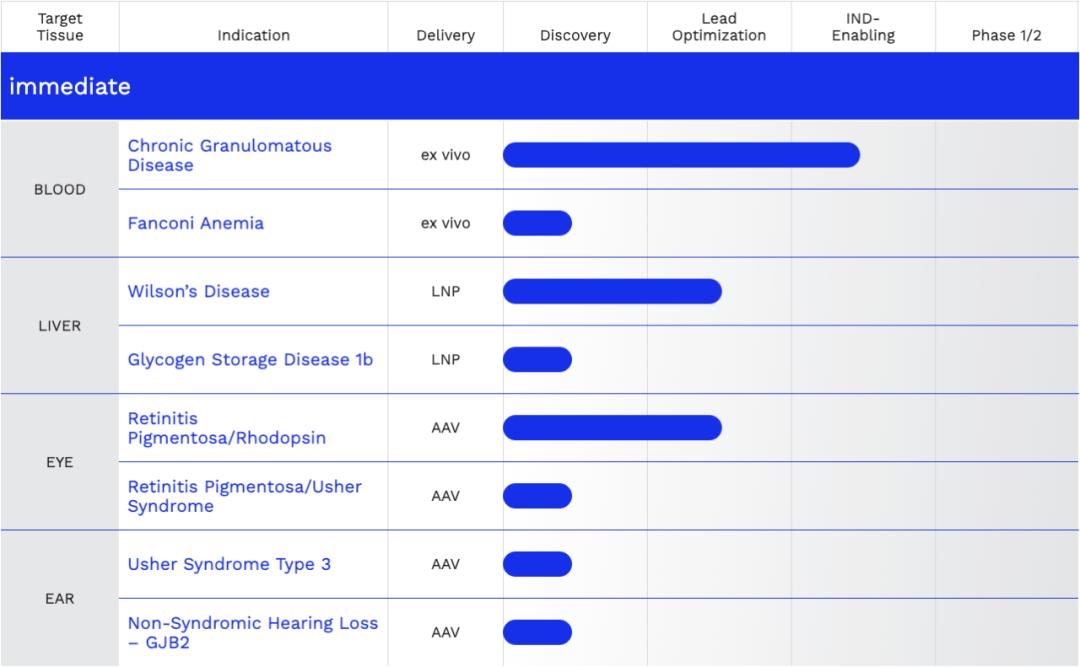The height and width of the screenshot is (667, 1080).
Task: Select the Lead Optimization column header
Action: 718,27
